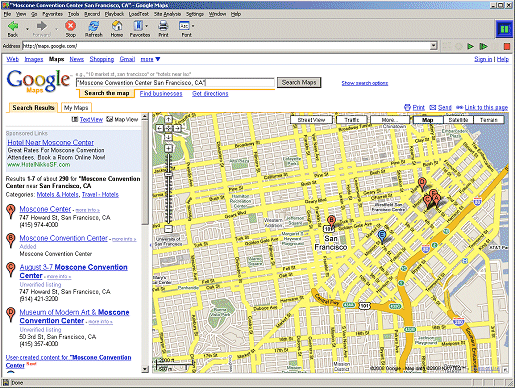Viewport: 515px width, 388px height.
Task: Click the map pan-up arrow control
Action: coord(168,120)
